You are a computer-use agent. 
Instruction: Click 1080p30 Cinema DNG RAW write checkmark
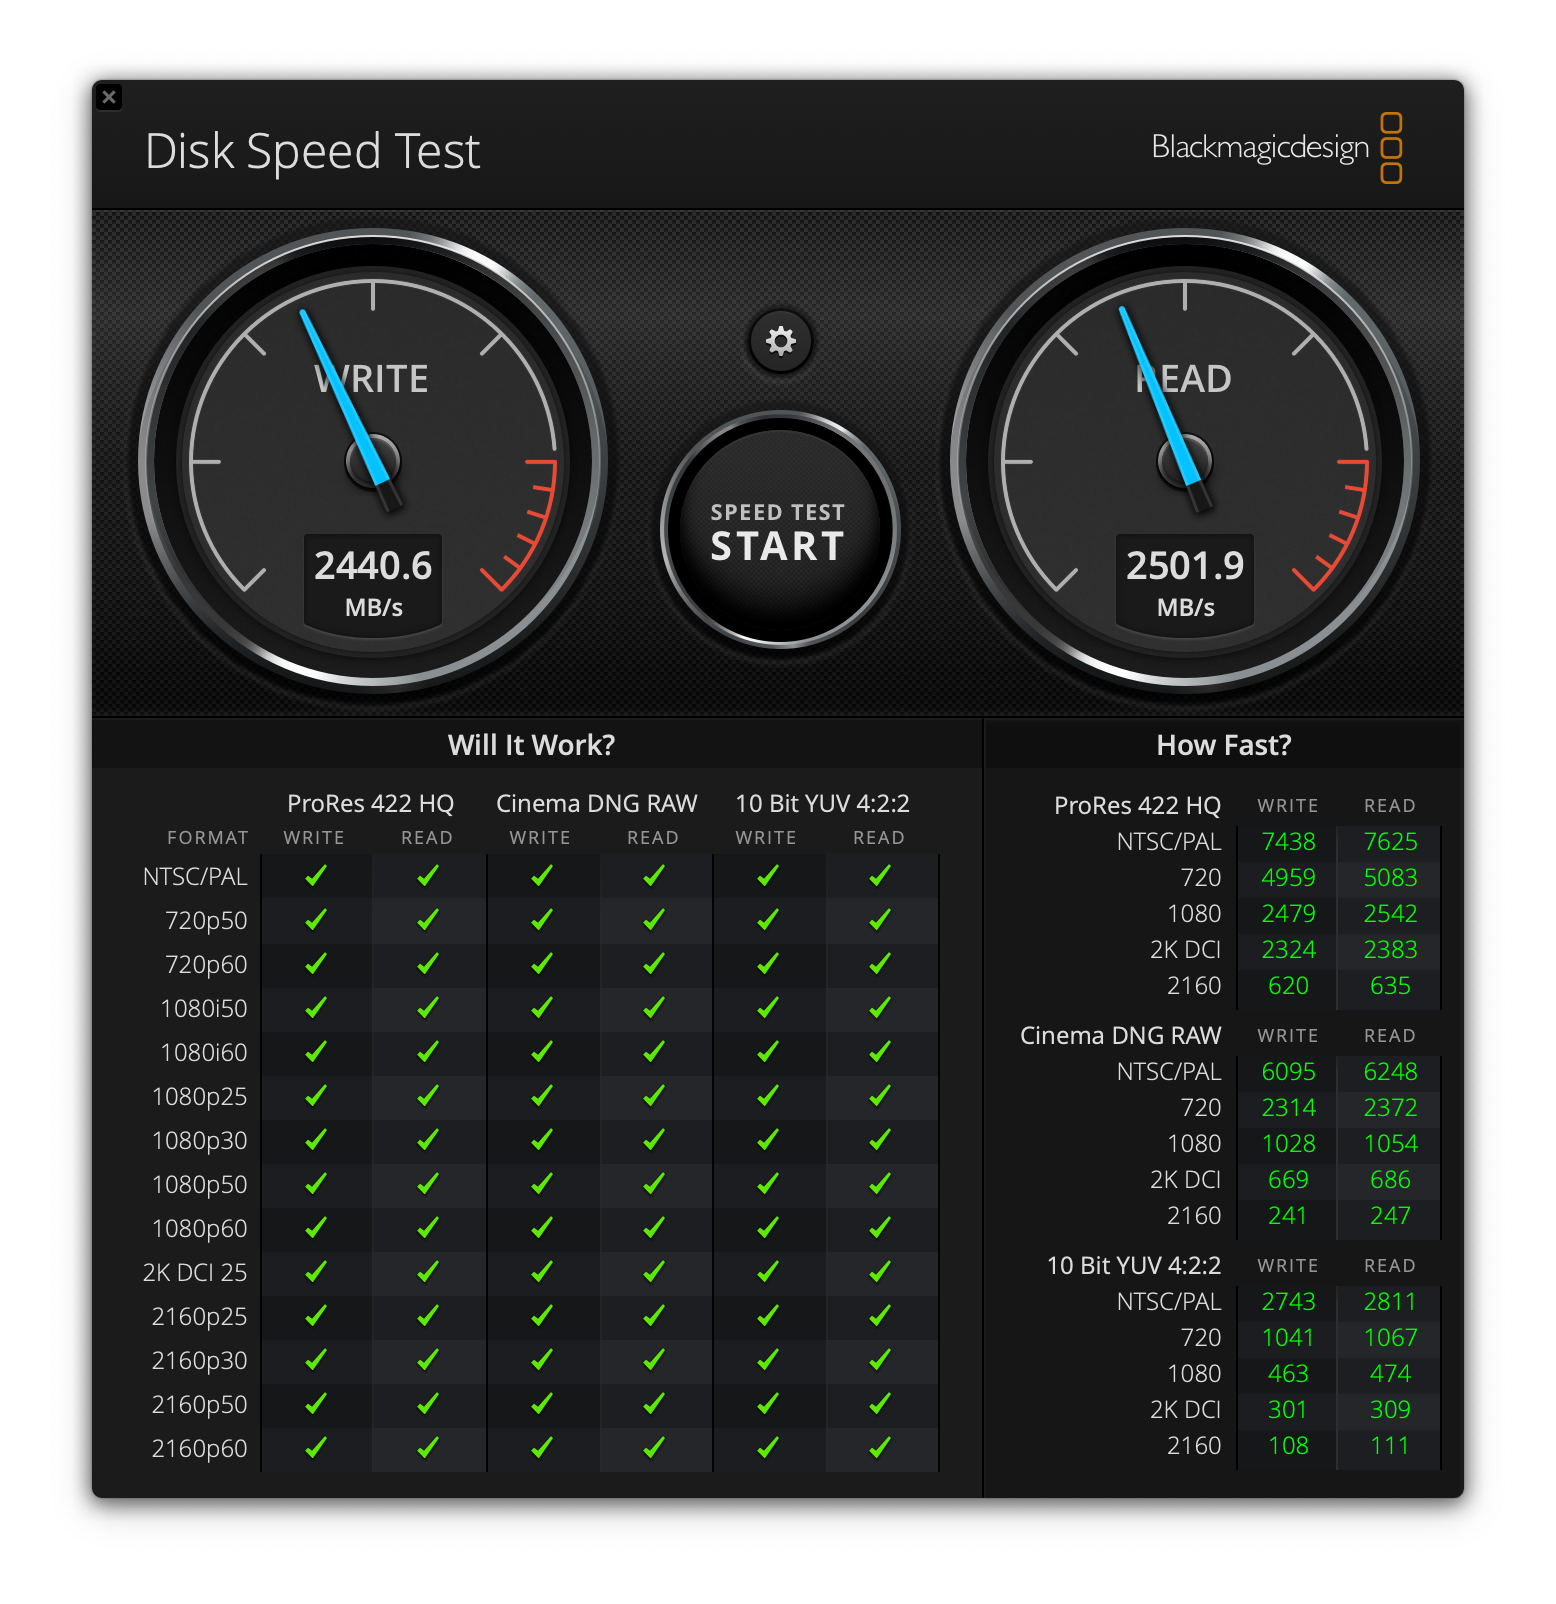pos(542,1140)
